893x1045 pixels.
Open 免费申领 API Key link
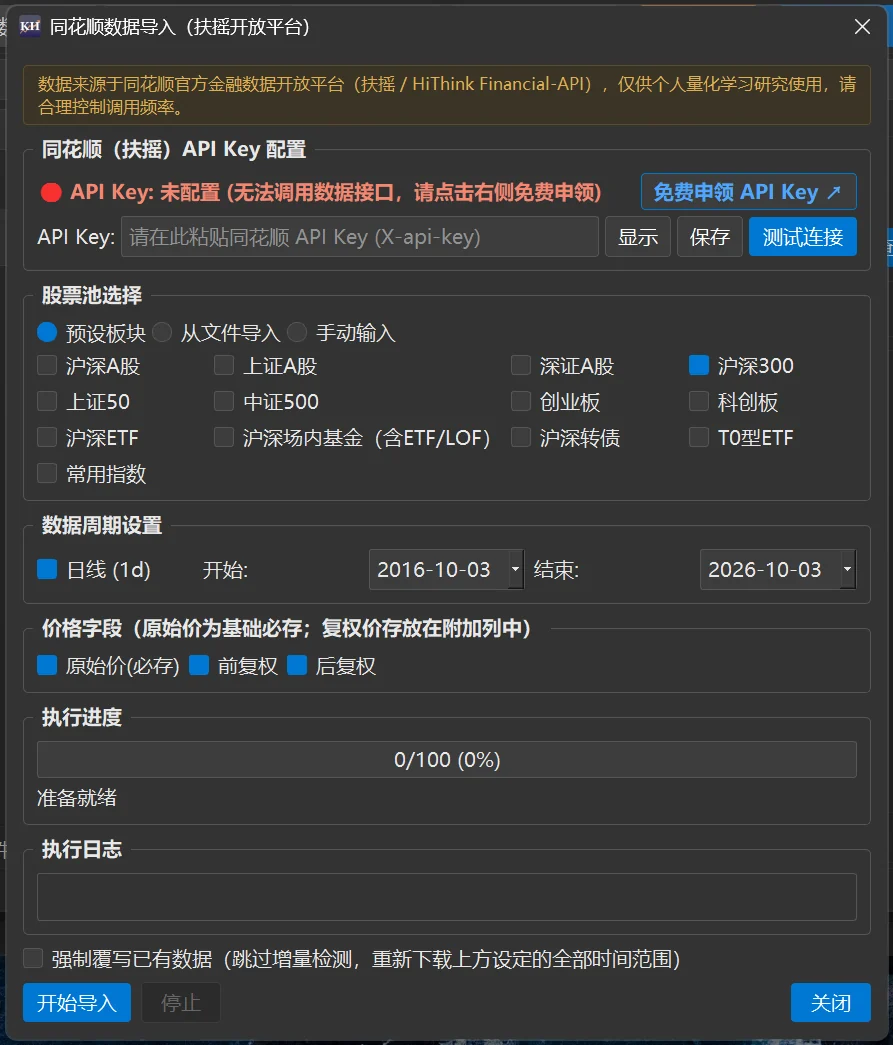click(x=748, y=192)
